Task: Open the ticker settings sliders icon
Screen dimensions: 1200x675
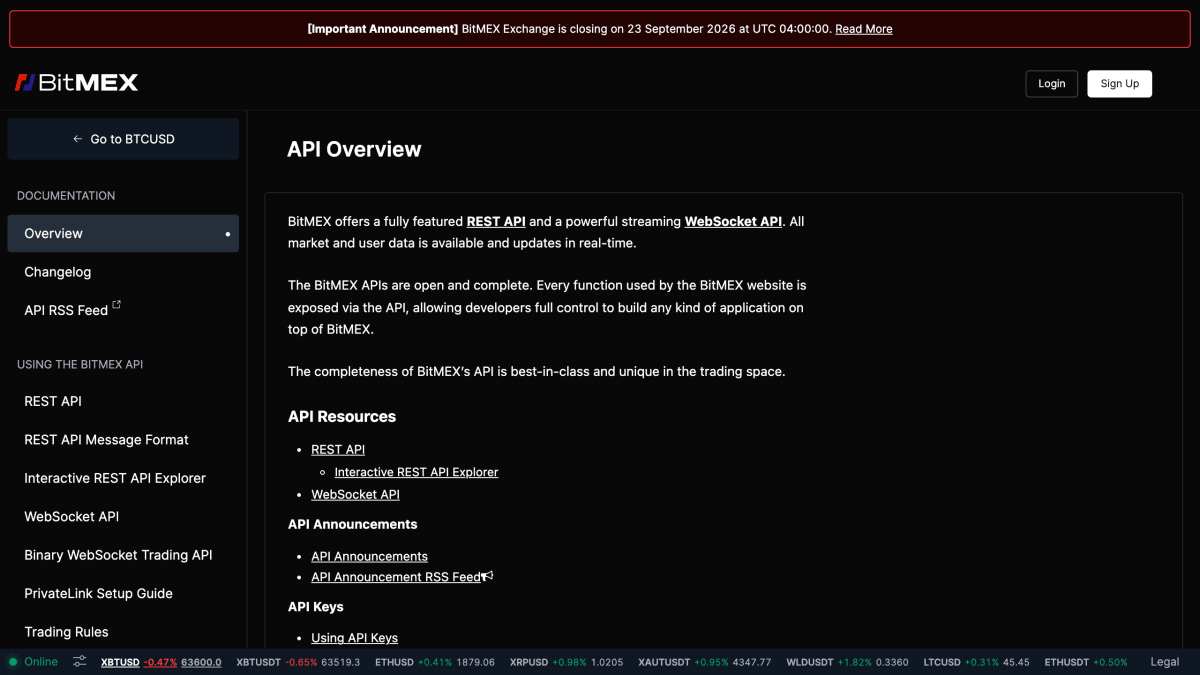Action: click(80, 662)
